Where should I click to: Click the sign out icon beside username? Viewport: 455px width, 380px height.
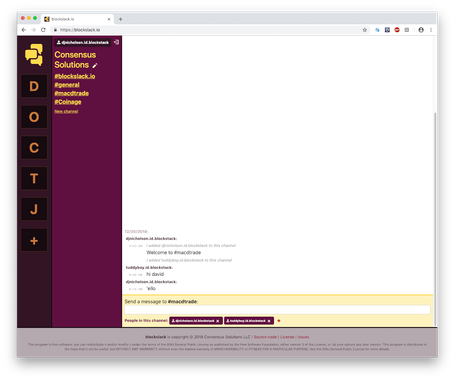116,42
